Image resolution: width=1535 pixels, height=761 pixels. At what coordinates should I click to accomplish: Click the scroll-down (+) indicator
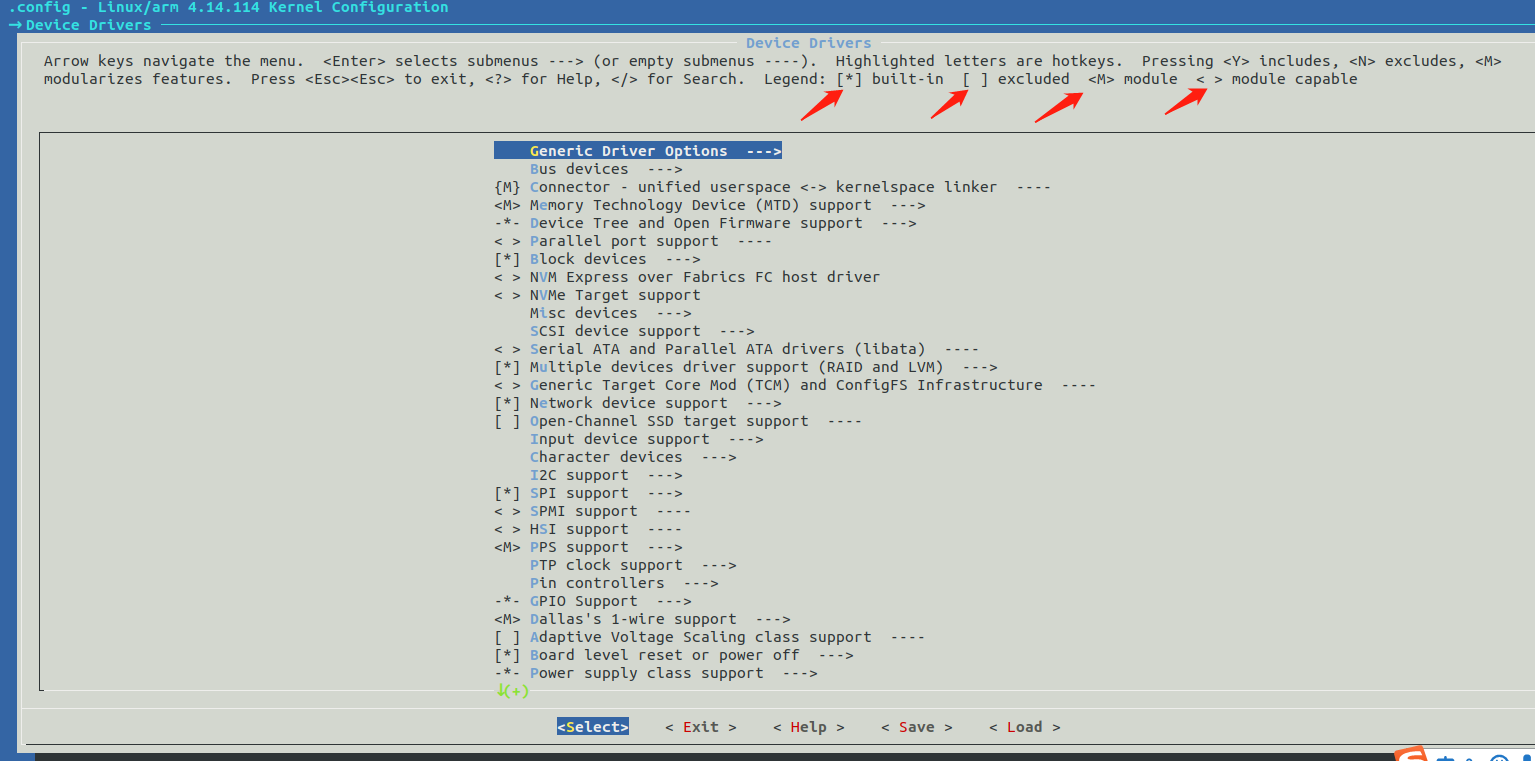512,691
